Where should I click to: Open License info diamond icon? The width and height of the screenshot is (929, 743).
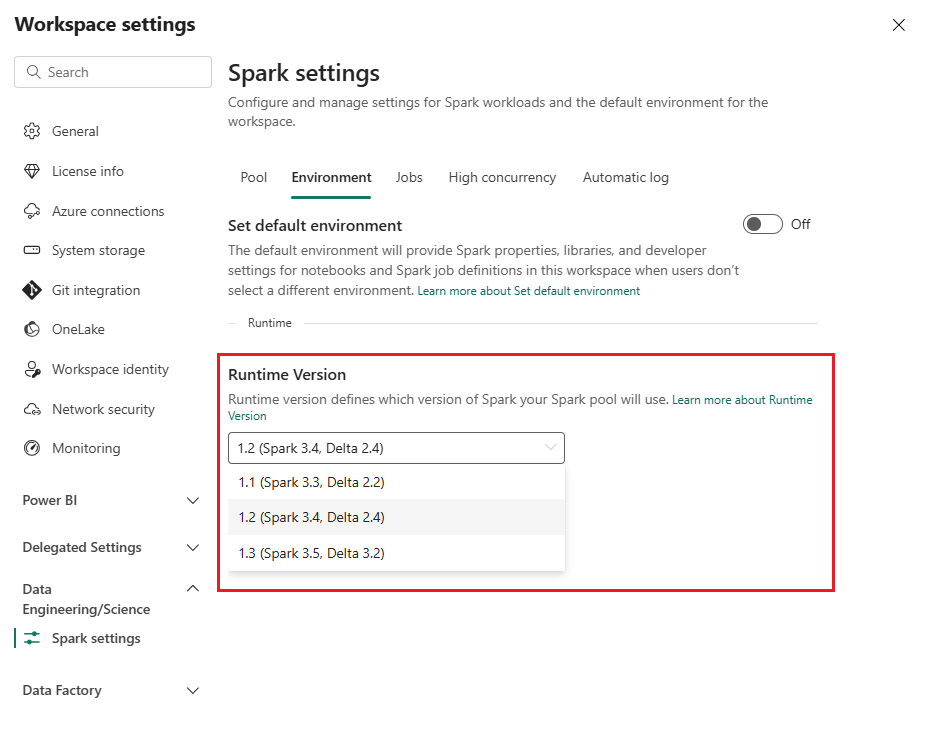[x=32, y=171]
